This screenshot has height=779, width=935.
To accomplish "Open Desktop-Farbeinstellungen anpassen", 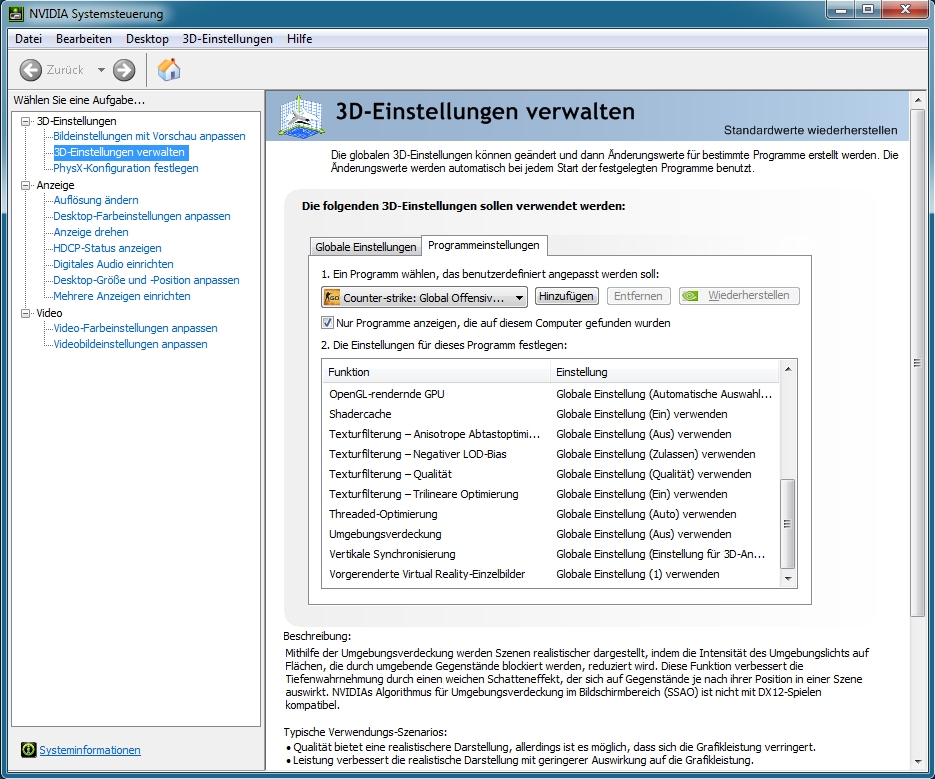I will pos(141,216).
